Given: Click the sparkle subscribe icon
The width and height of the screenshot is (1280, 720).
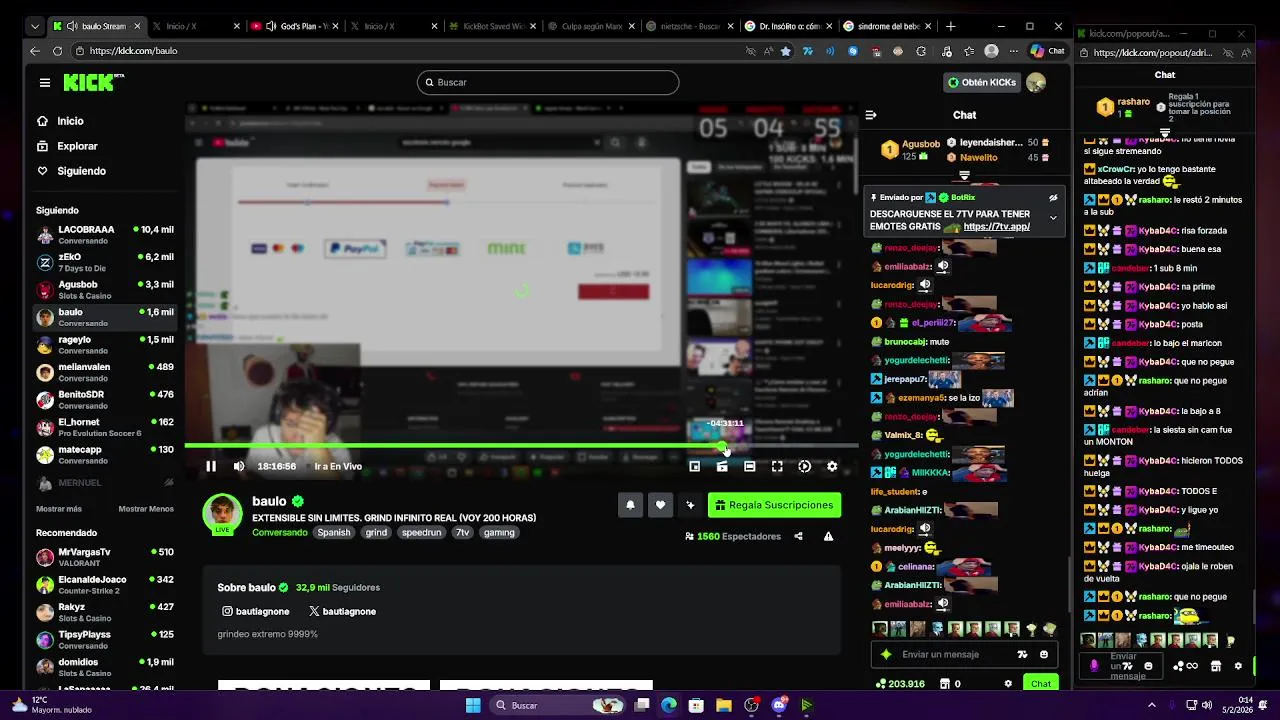Looking at the screenshot, I should tap(690, 505).
